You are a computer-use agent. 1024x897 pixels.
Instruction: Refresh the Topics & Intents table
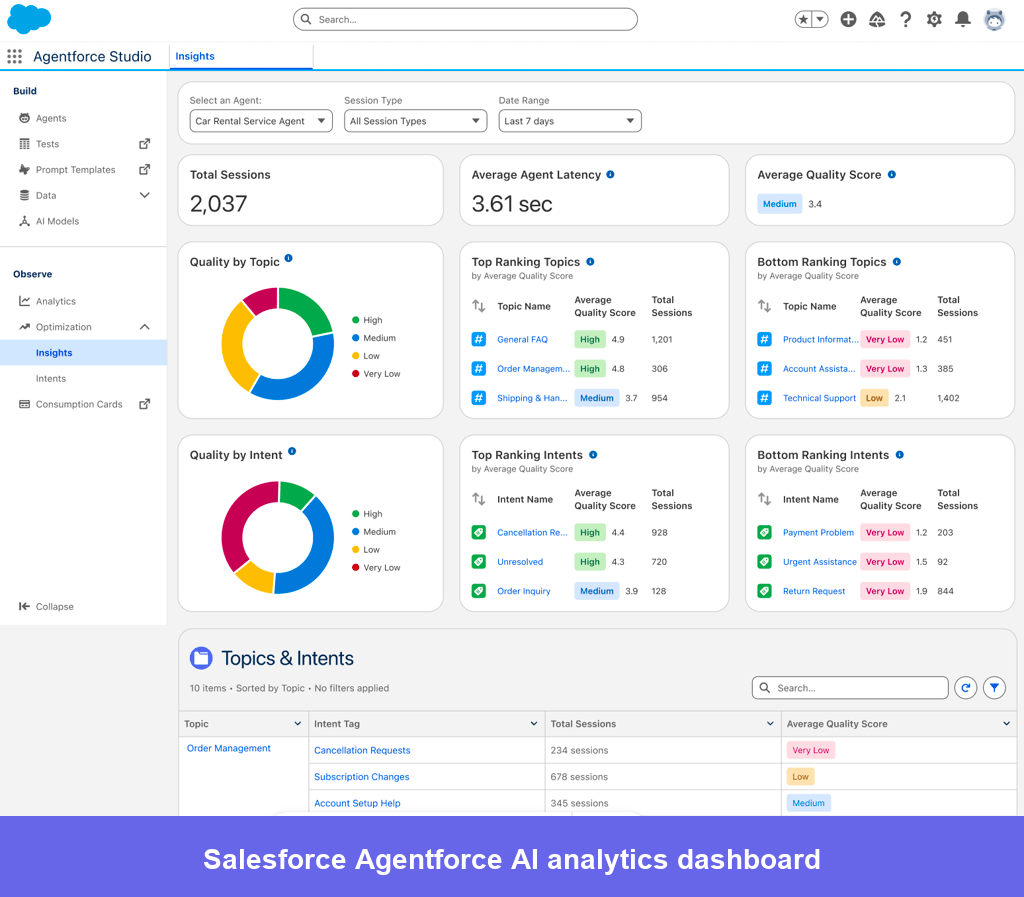pos(965,687)
